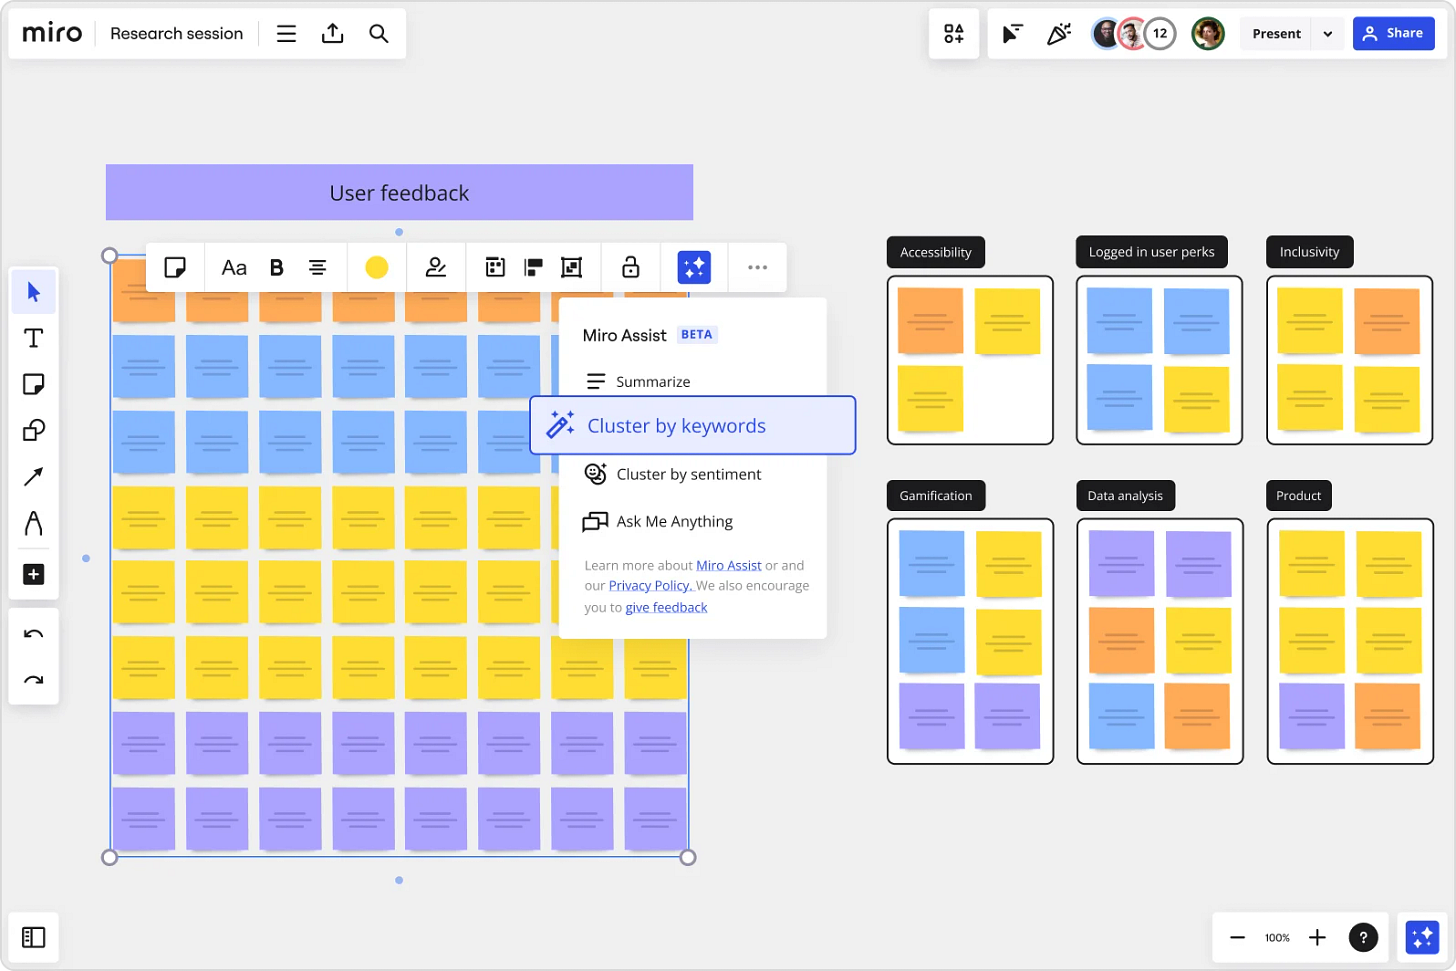
Task: Select the connection line arrow tool
Action: pos(34,477)
